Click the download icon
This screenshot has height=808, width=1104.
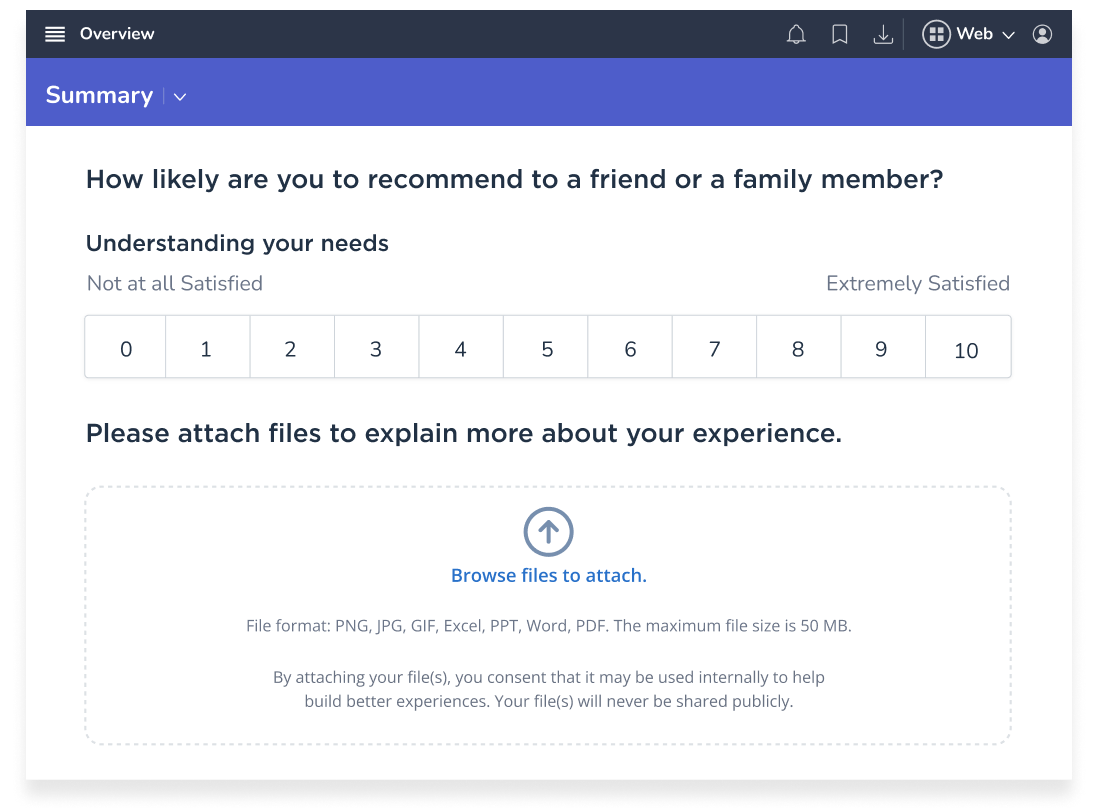click(x=883, y=34)
